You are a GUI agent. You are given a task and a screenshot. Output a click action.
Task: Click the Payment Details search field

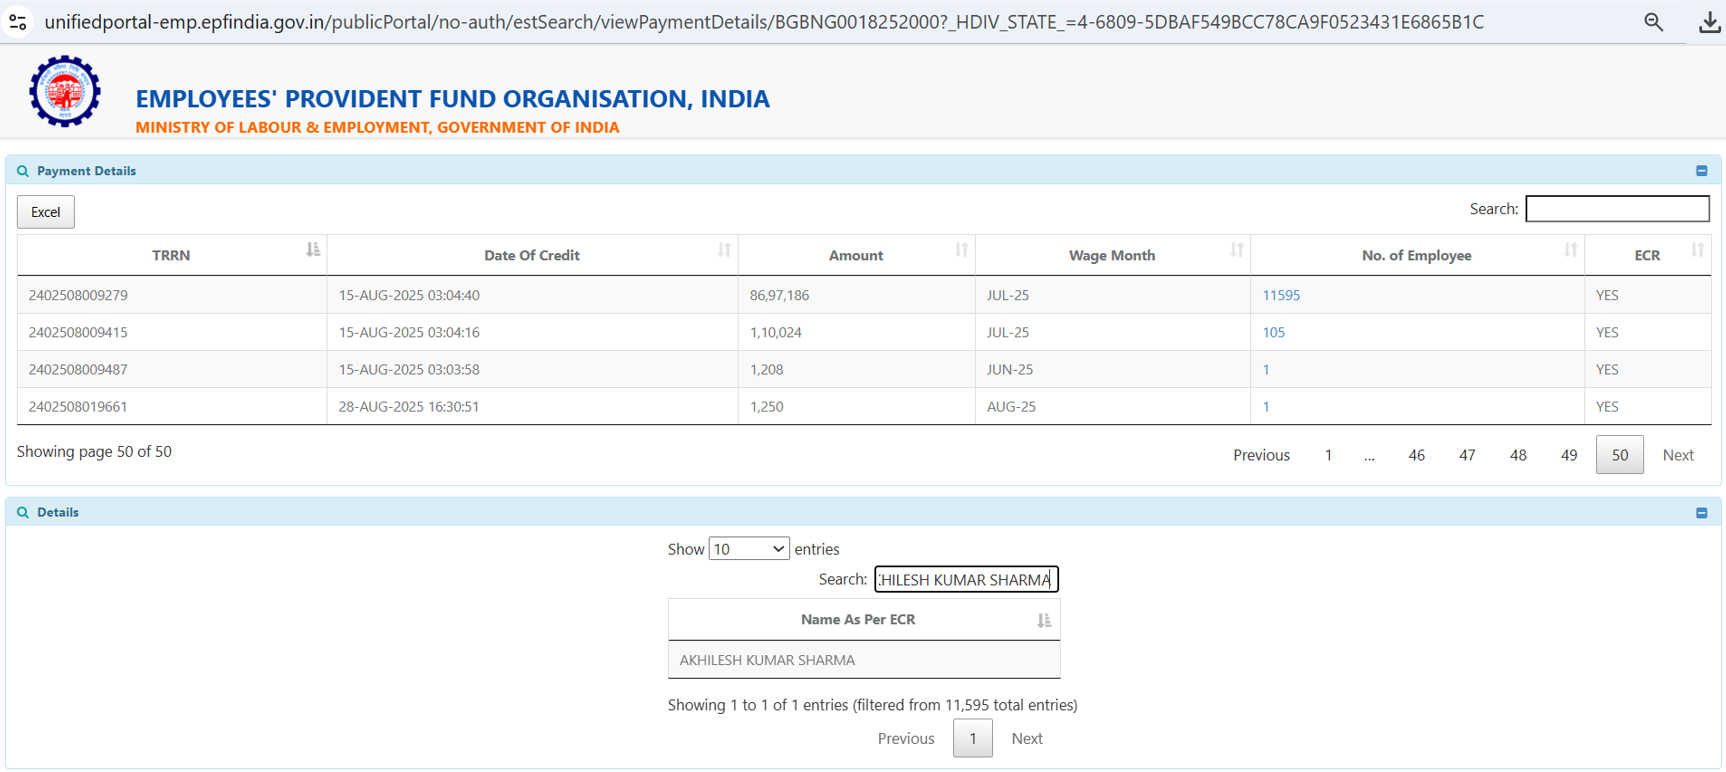coord(1616,209)
